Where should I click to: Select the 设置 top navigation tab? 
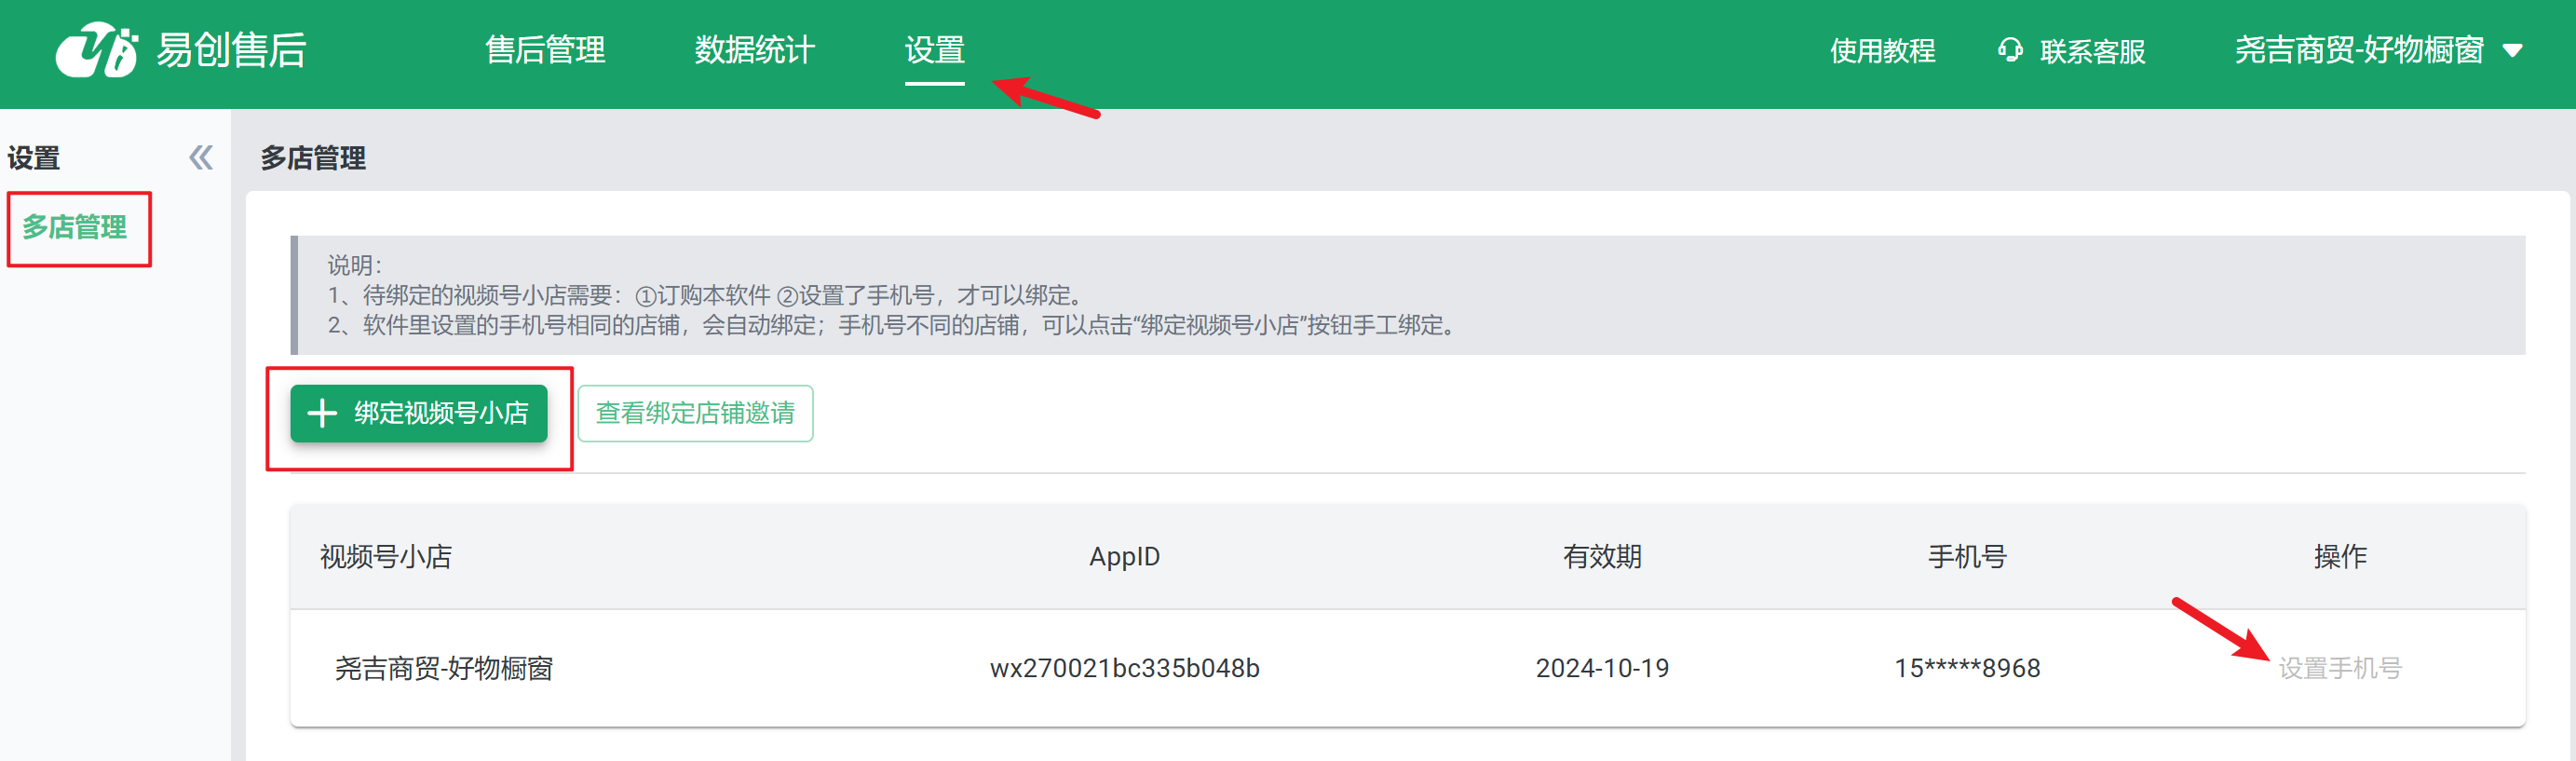pos(934,50)
